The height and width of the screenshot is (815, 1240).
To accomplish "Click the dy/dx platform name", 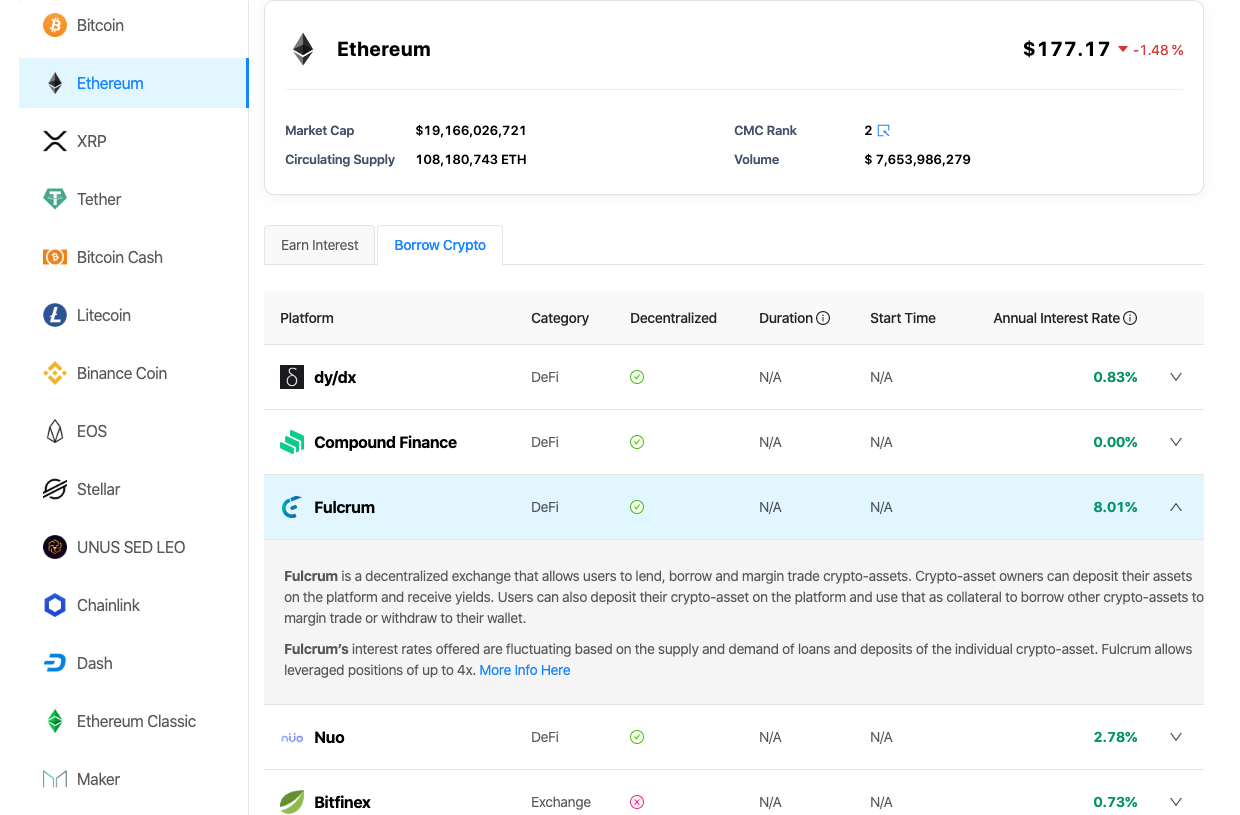I will (x=335, y=377).
